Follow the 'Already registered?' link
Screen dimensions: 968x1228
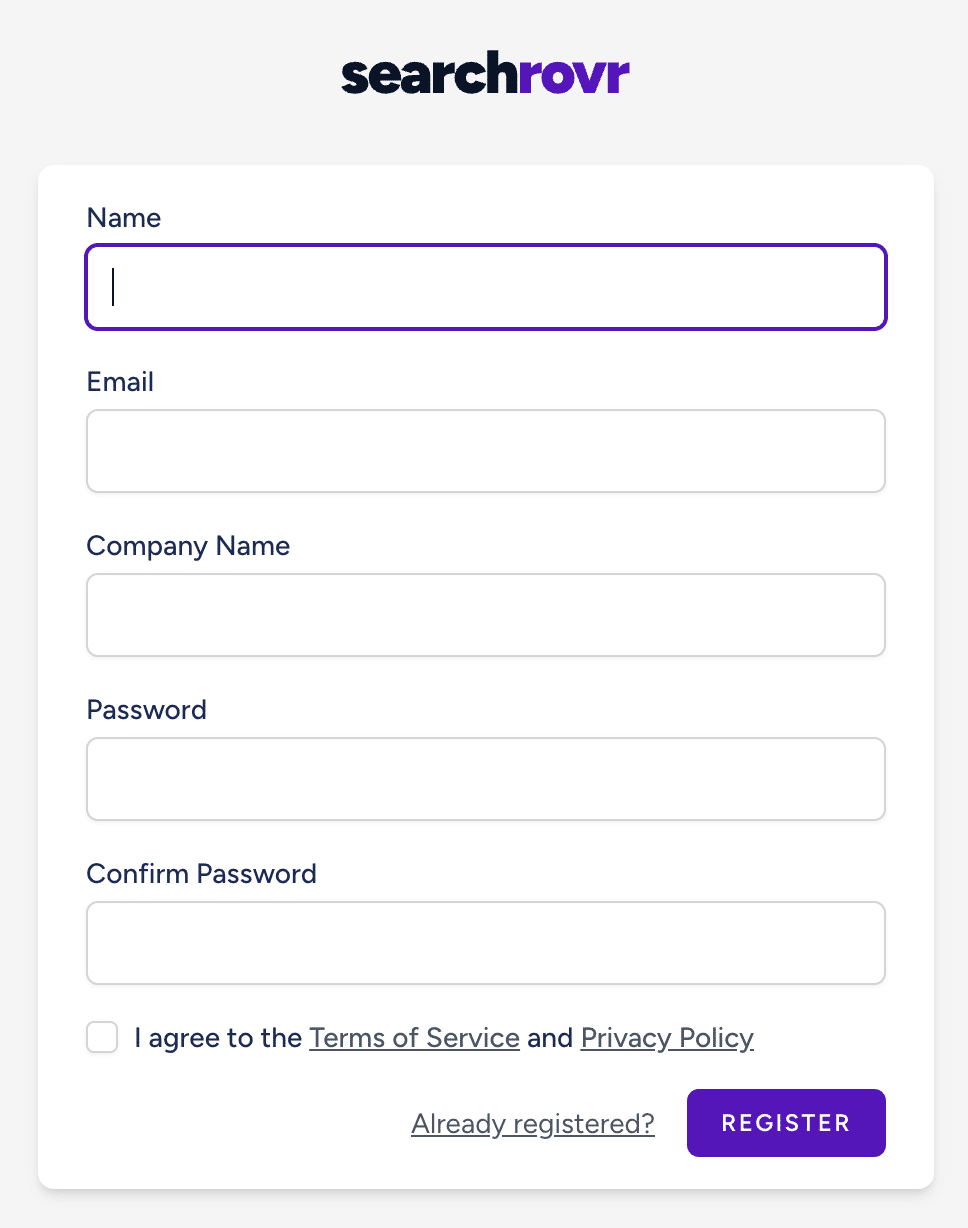533,1124
